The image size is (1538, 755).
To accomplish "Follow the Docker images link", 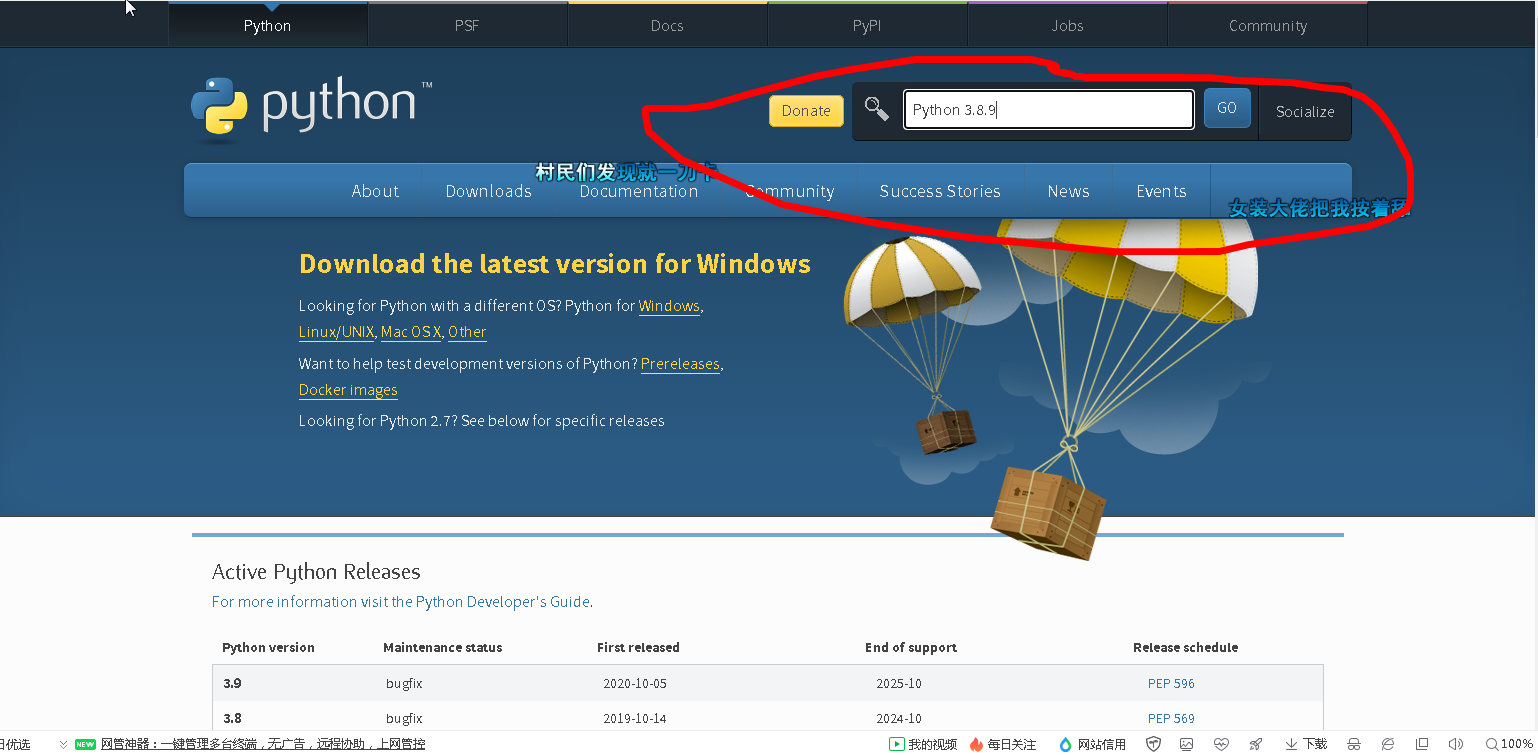I will pyautogui.click(x=348, y=390).
